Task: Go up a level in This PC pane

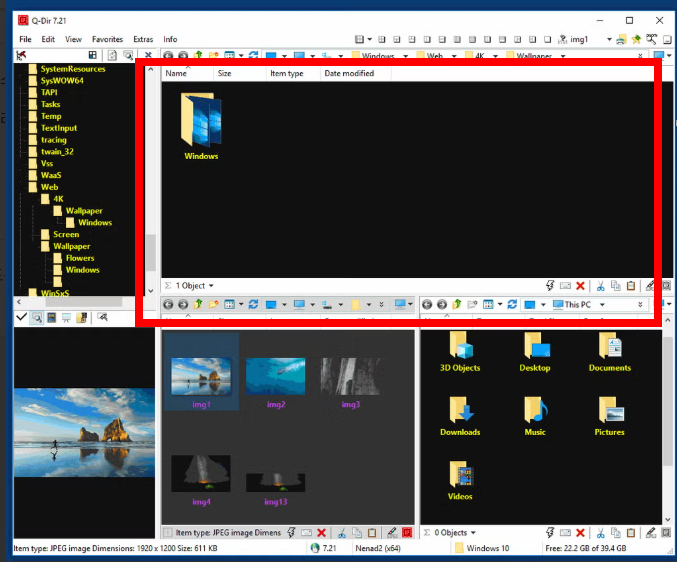Action: (x=457, y=304)
